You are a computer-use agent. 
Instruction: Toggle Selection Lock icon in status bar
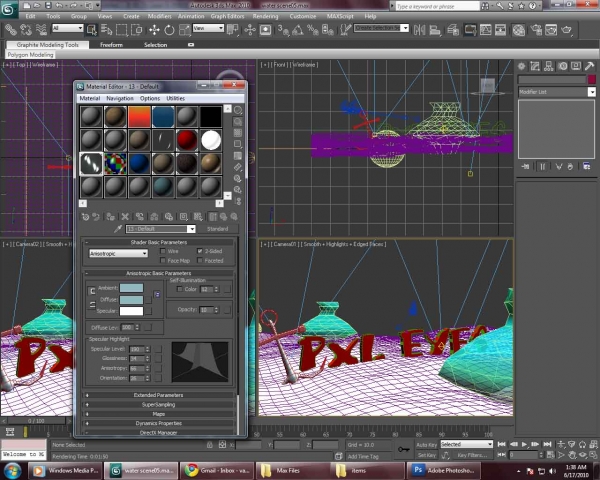pyautogui.click(x=209, y=445)
